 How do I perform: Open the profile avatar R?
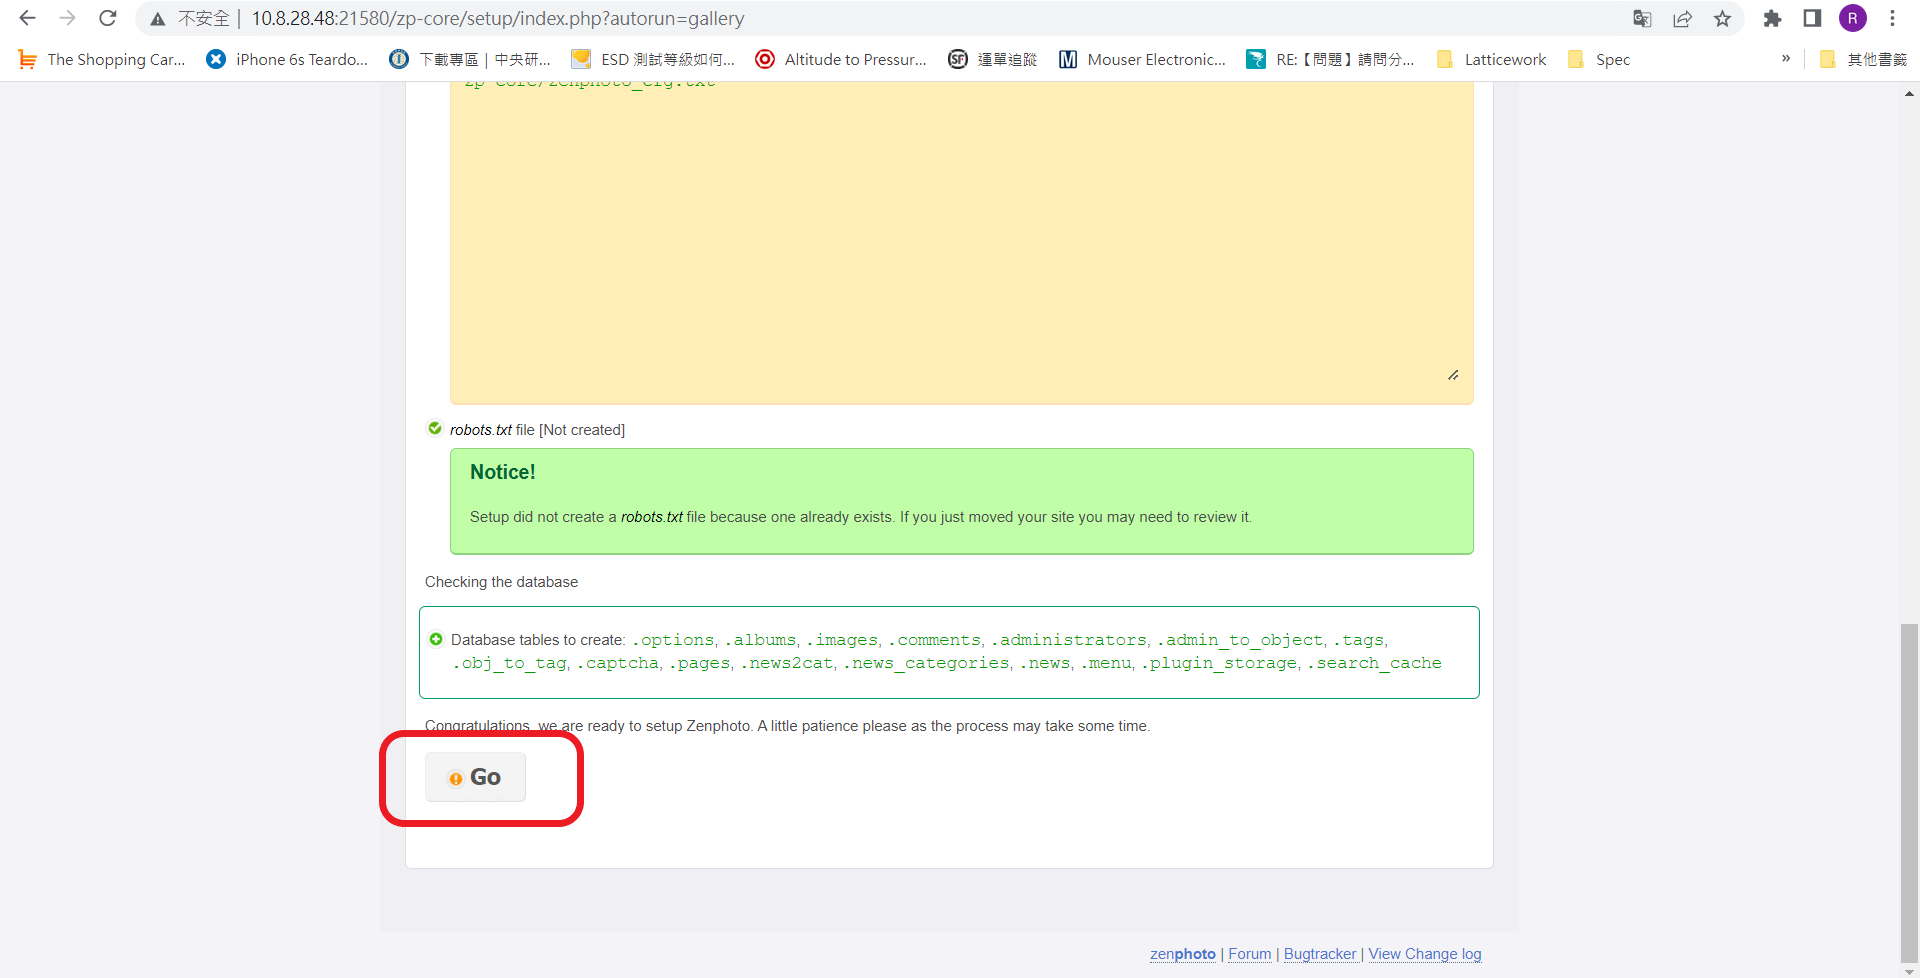point(1853,18)
